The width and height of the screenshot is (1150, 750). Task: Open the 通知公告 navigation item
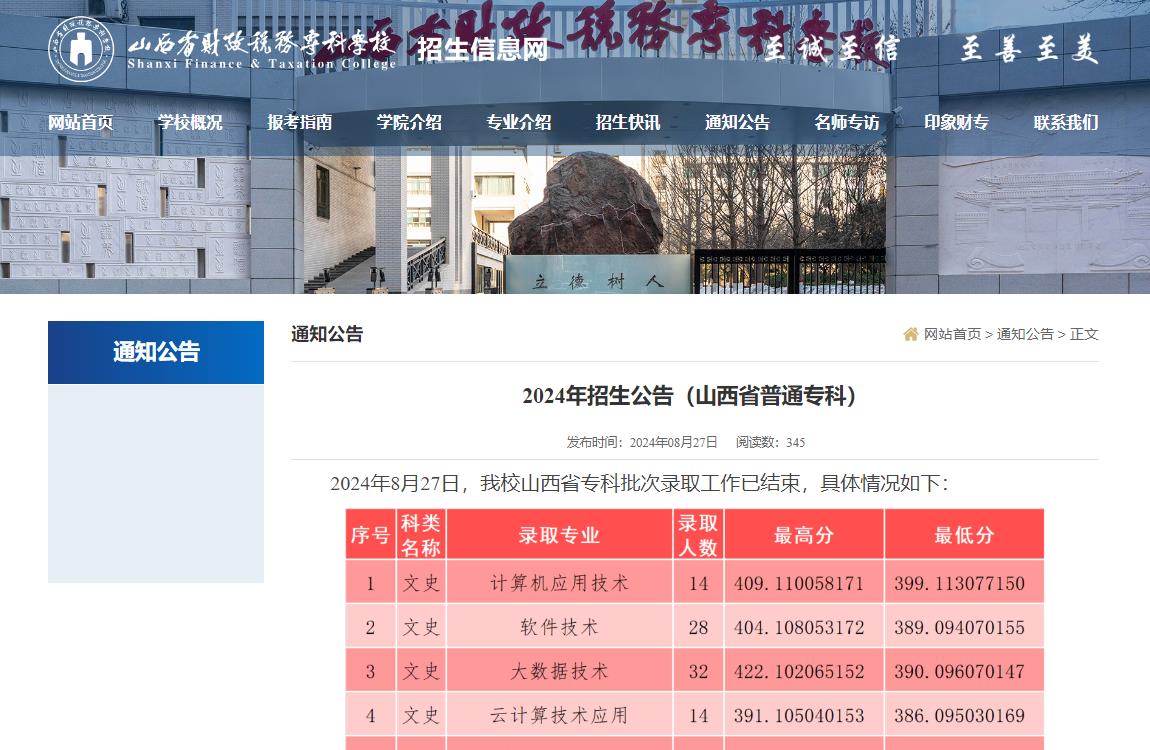pos(737,122)
